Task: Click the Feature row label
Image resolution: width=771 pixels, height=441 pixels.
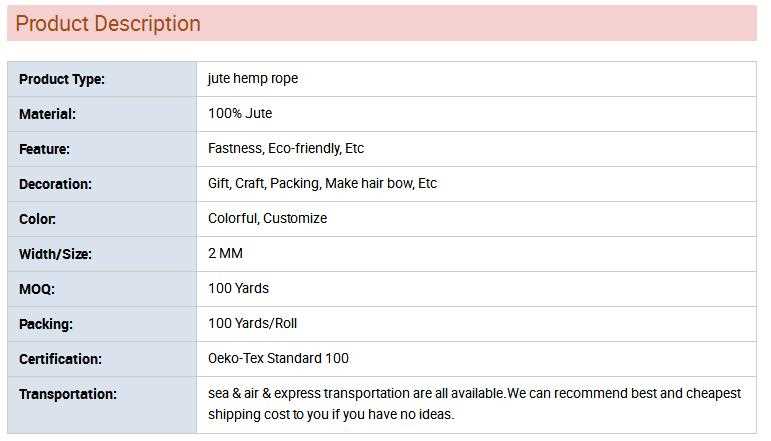Action: [44, 149]
